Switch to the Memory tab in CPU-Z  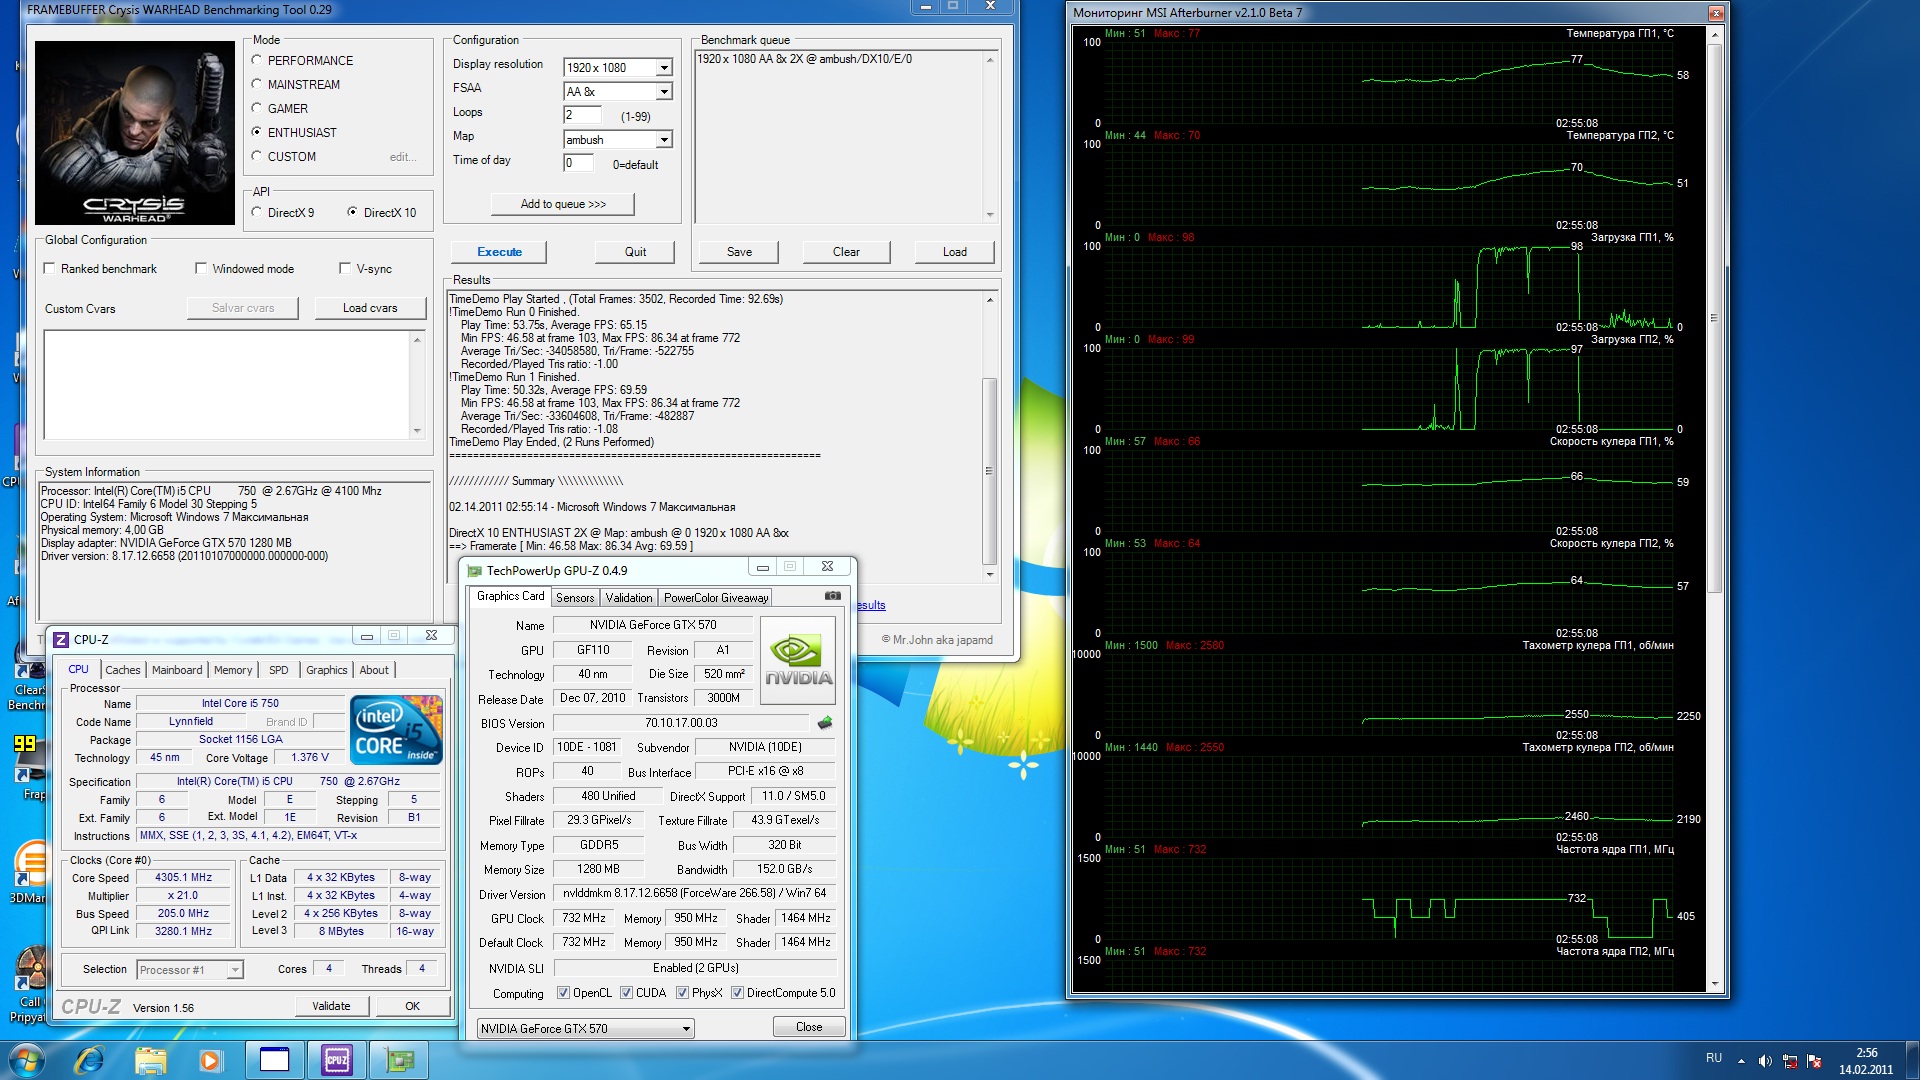(233, 670)
